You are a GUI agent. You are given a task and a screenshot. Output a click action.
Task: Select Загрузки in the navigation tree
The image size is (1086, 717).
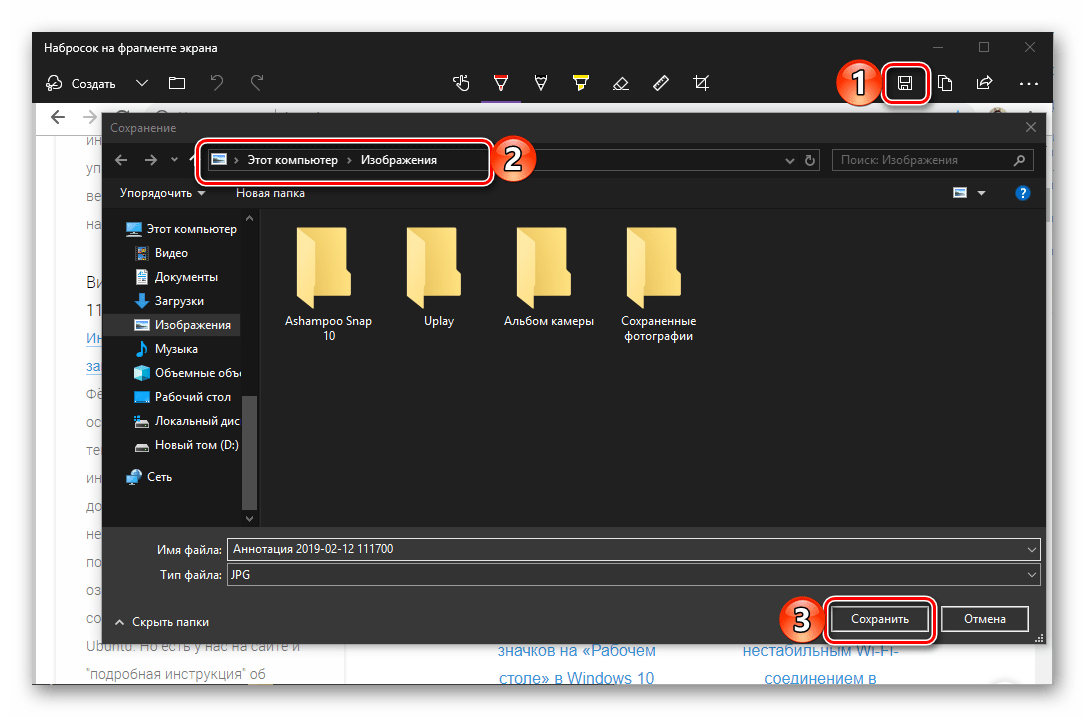pos(179,301)
